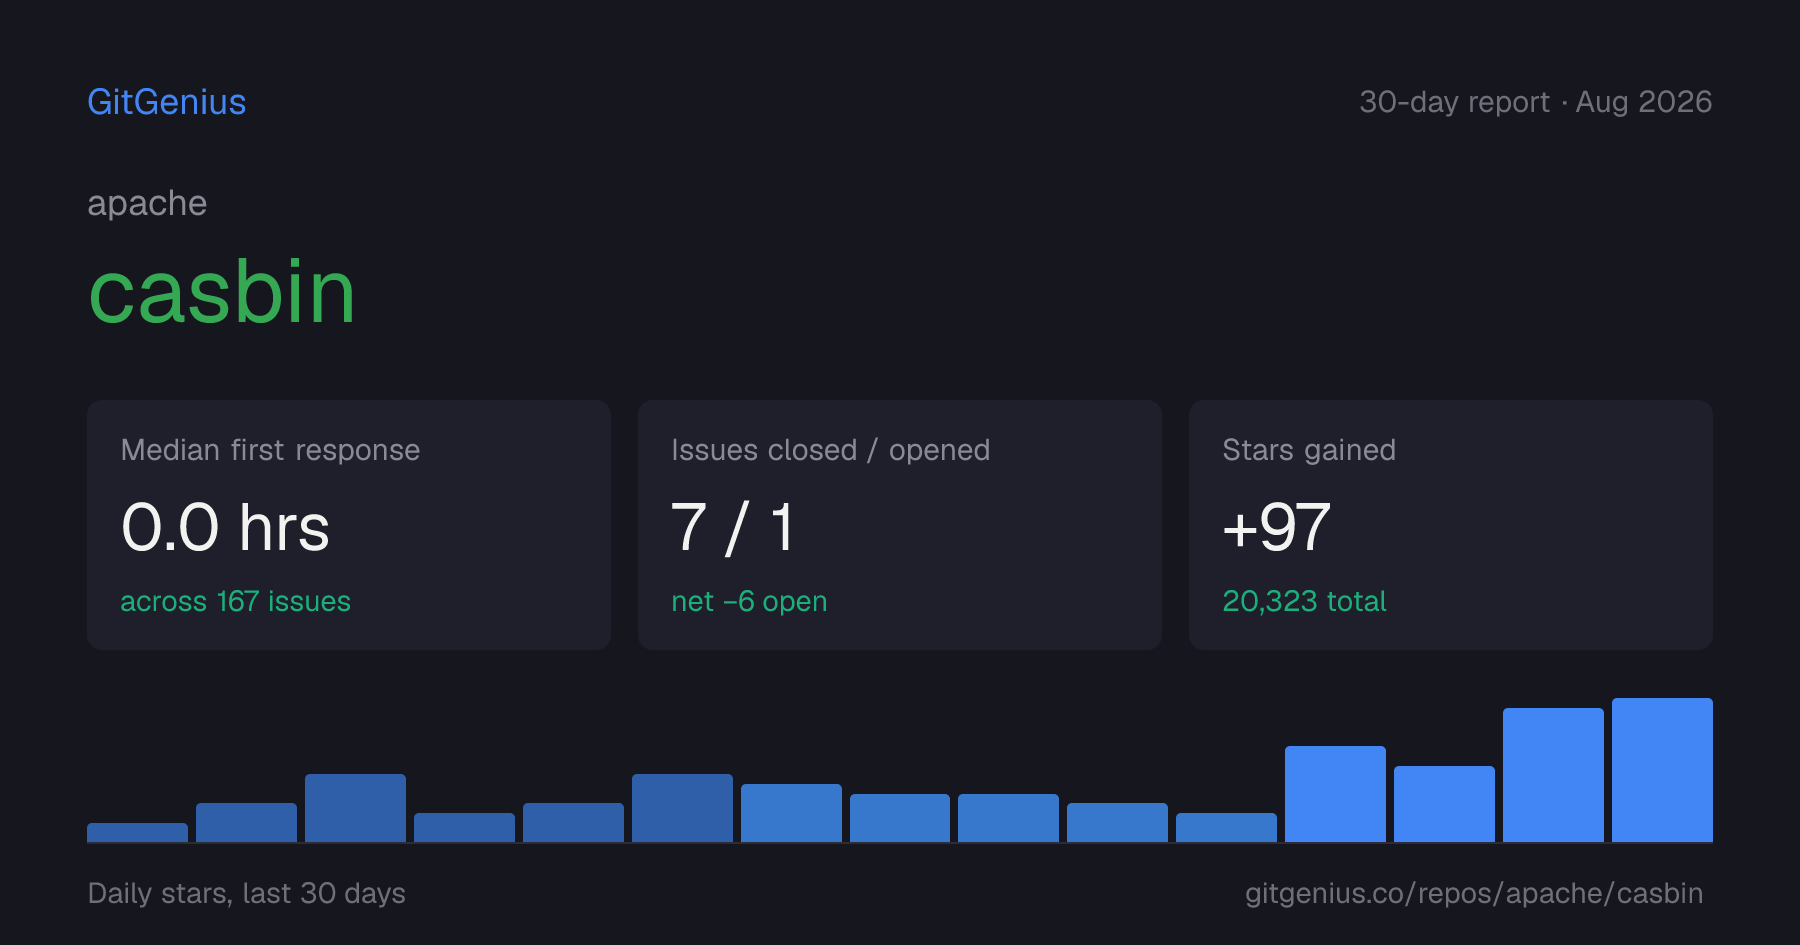Click the '7 / 1' issues value
This screenshot has width=1800, height=945.
[x=733, y=527]
